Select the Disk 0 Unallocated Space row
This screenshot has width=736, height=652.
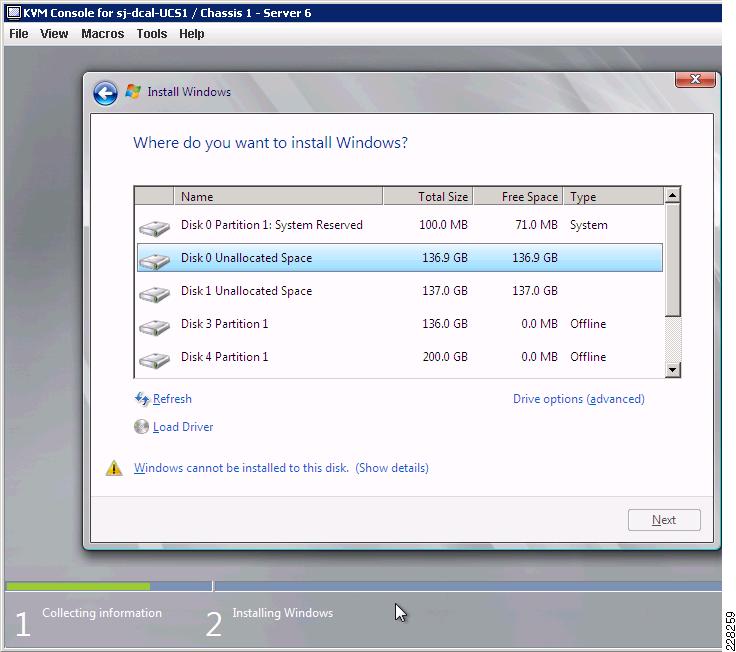pyautogui.click(x=400, y=258)
